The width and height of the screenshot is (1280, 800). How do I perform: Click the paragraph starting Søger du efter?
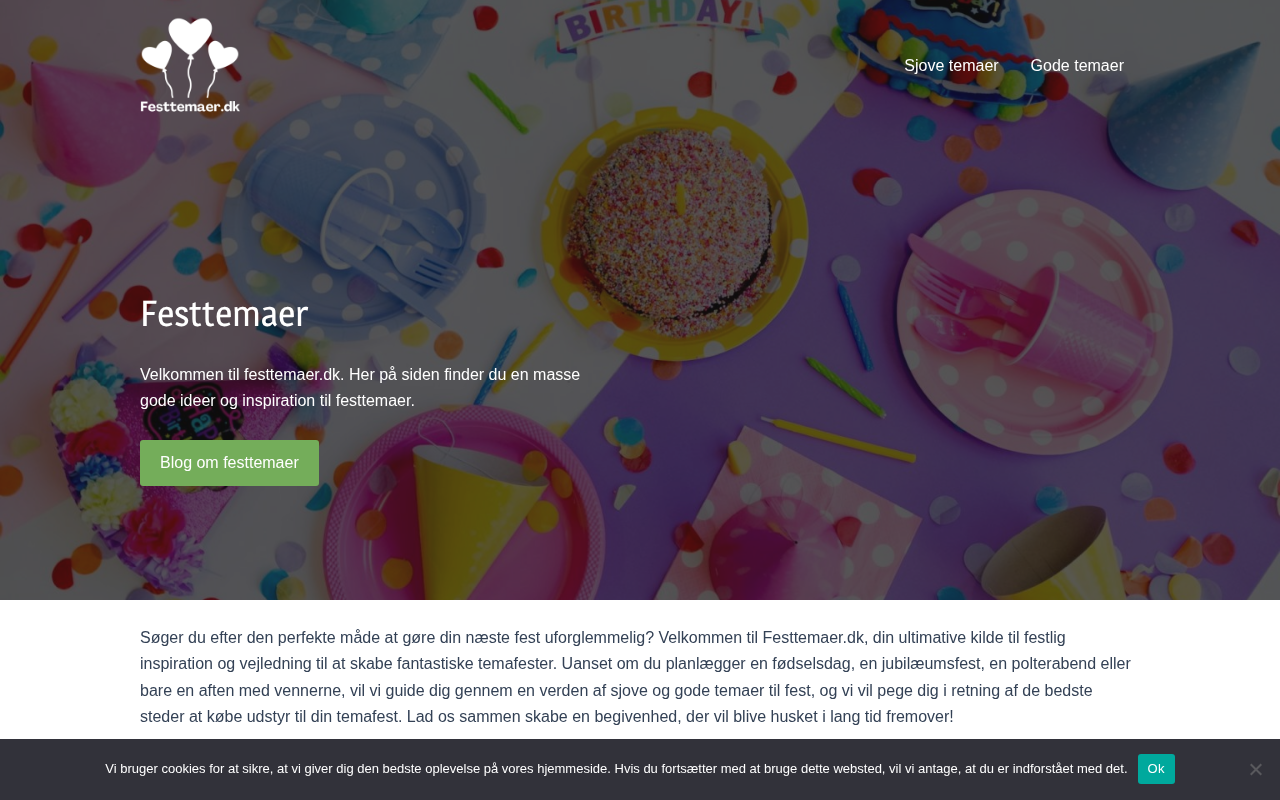coord(636,677)
